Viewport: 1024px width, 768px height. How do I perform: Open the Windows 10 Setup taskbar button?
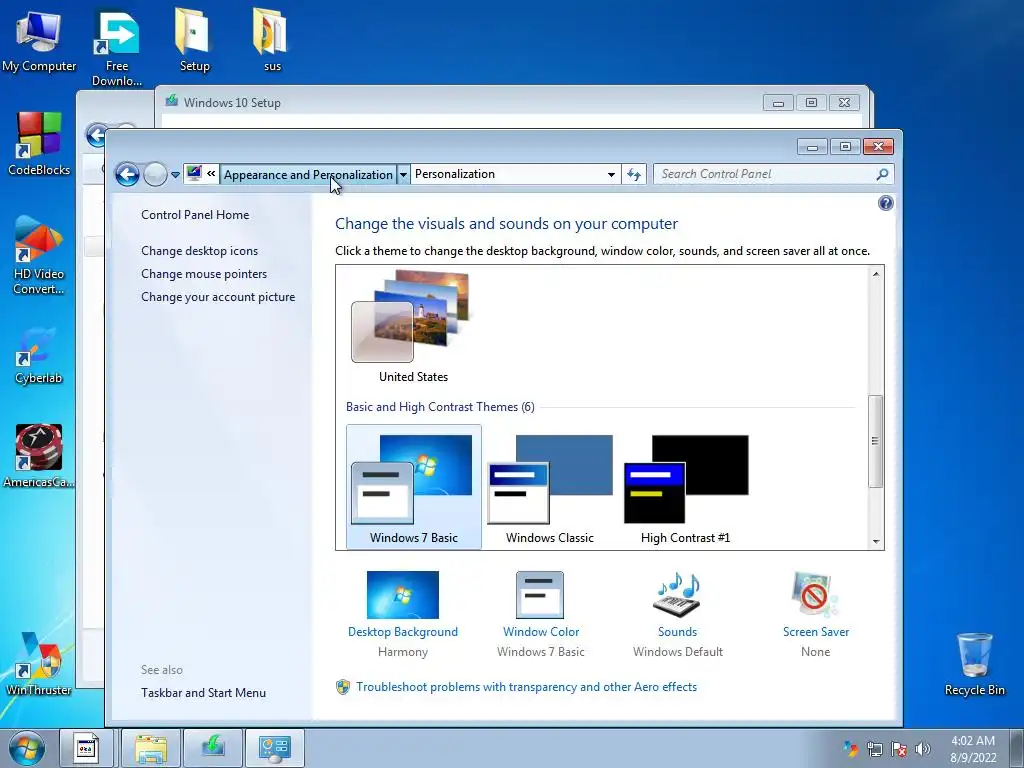click(213, 748)
